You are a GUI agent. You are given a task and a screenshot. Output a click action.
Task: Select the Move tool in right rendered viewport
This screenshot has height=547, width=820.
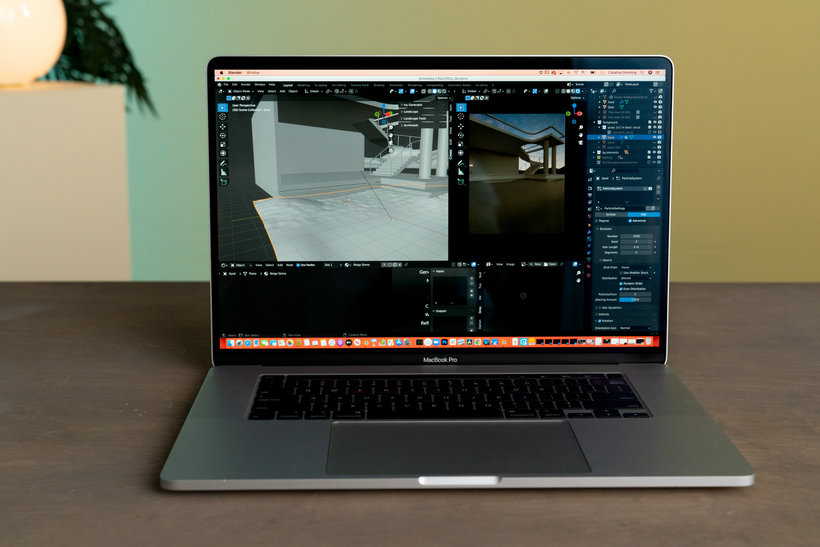tap(461, 126)
